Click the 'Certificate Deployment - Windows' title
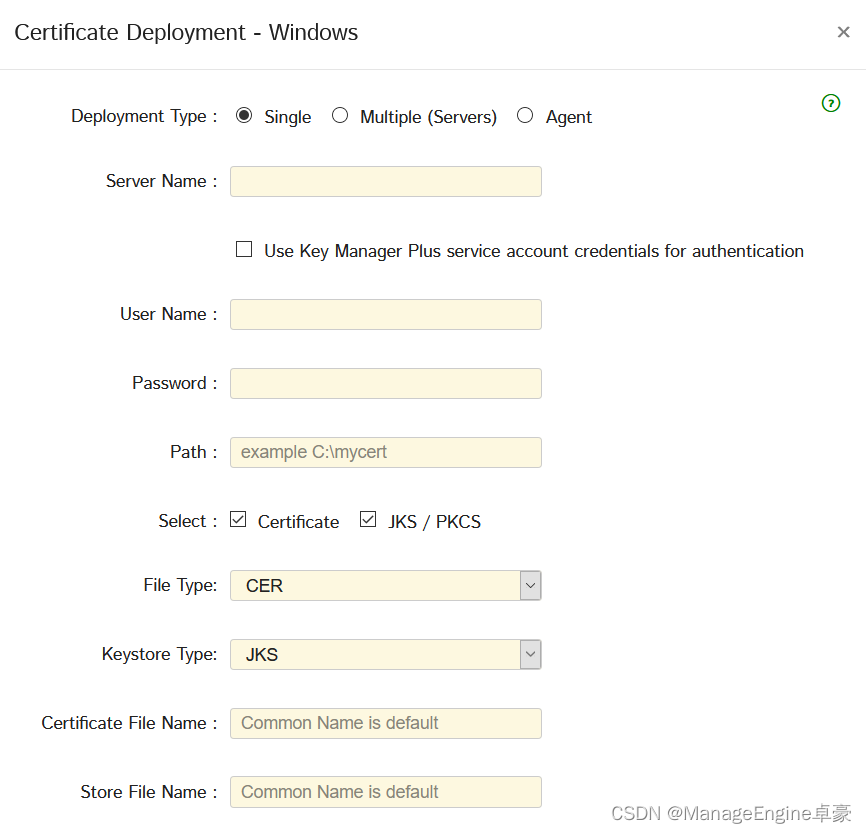The width and height of the screenshot is (866, 833). tap(186, 33)
